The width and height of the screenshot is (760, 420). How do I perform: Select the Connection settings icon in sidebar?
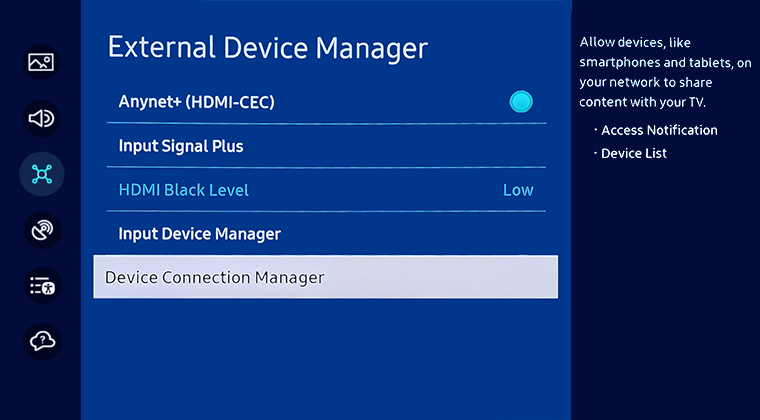point(41,174)
